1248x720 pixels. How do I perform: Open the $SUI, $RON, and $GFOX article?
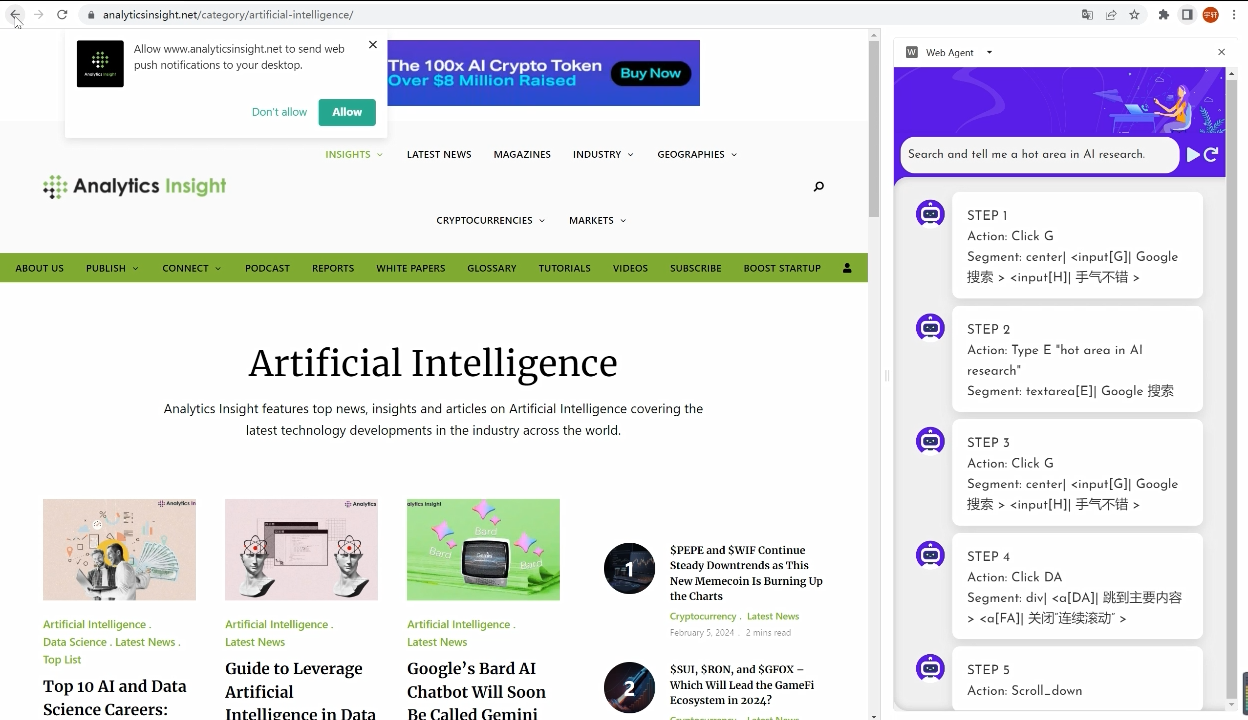point(742,685)
